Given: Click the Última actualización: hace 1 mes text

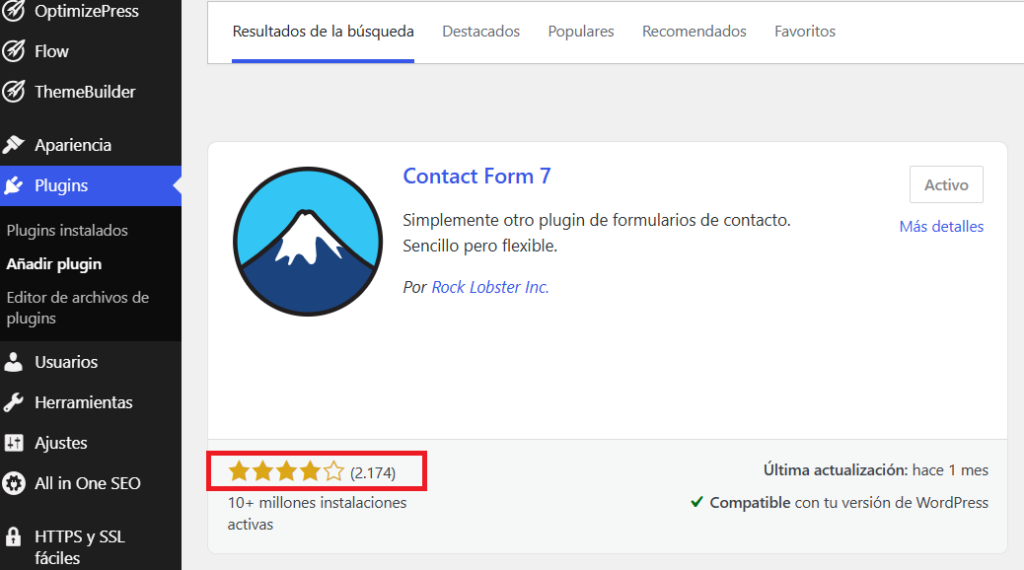Looking at the screenshot, I should coord(876,470).
